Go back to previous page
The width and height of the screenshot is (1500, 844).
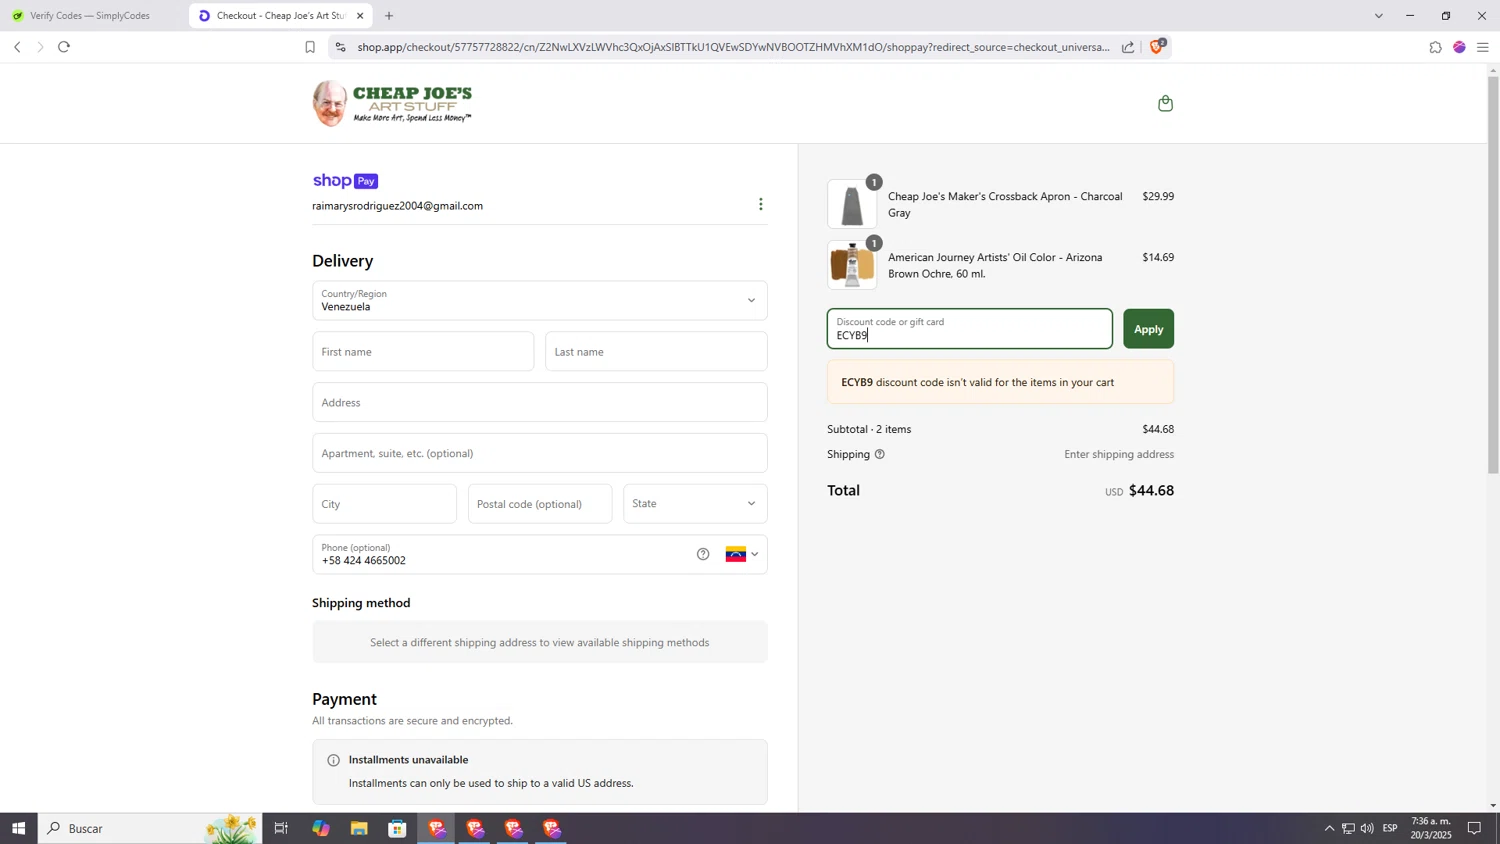click(17, 47)
